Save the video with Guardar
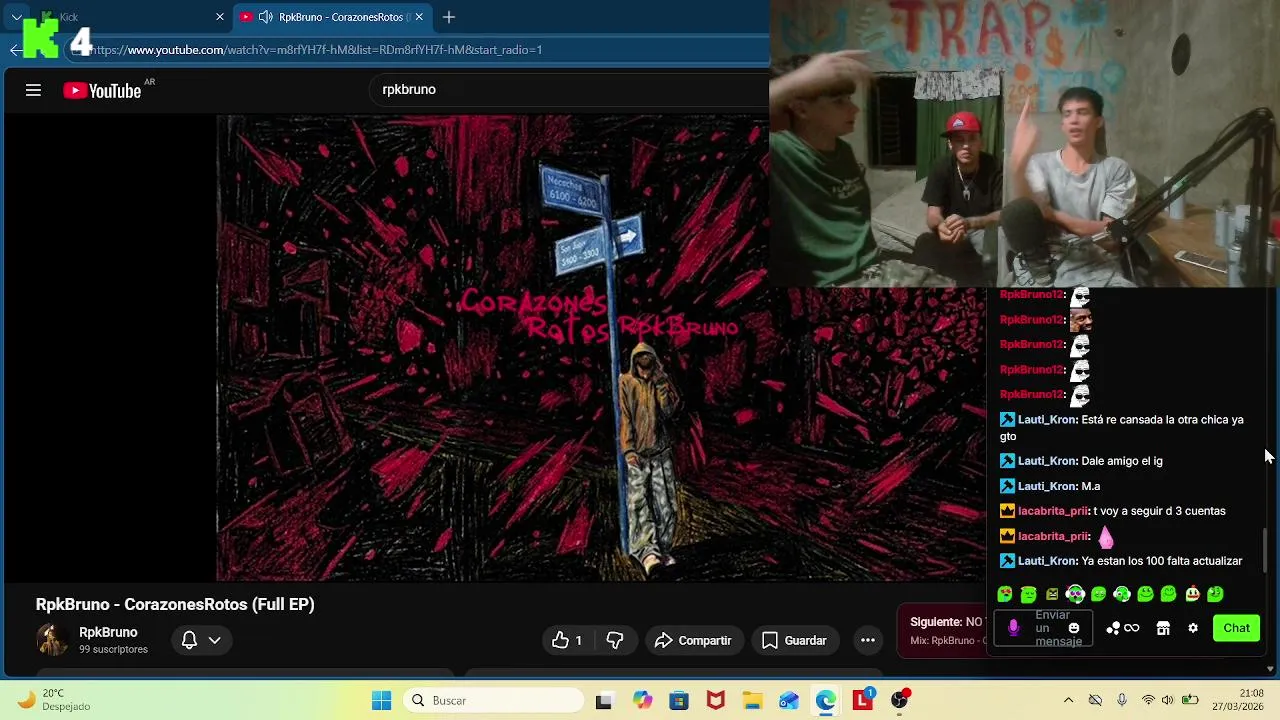 [x=794, y=640]
